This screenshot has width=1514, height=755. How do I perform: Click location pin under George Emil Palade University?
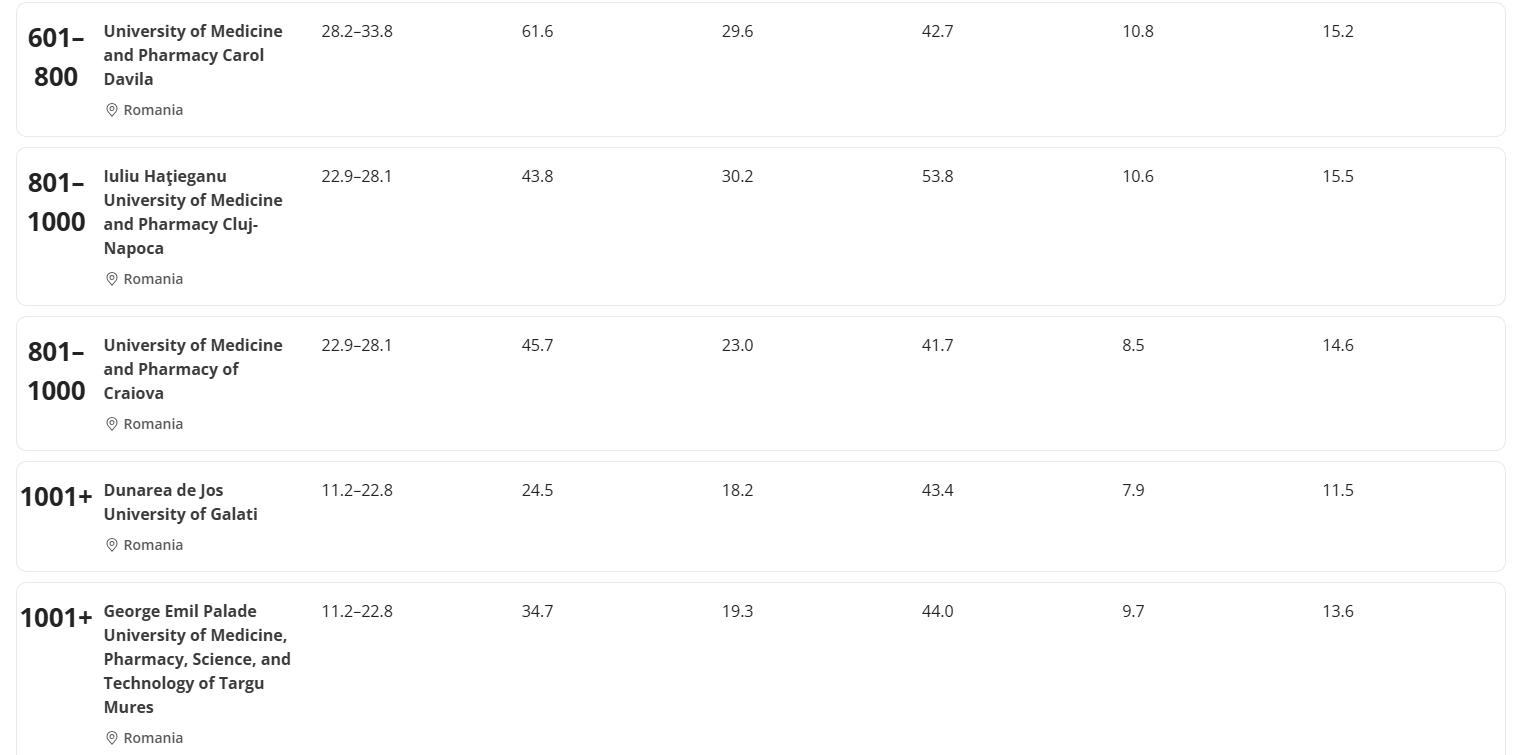tap(112, 738)
